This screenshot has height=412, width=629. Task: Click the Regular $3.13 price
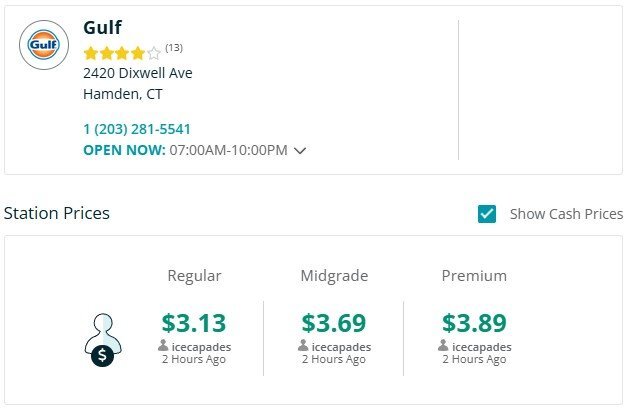pyautogui.click(x=194, y=323)
